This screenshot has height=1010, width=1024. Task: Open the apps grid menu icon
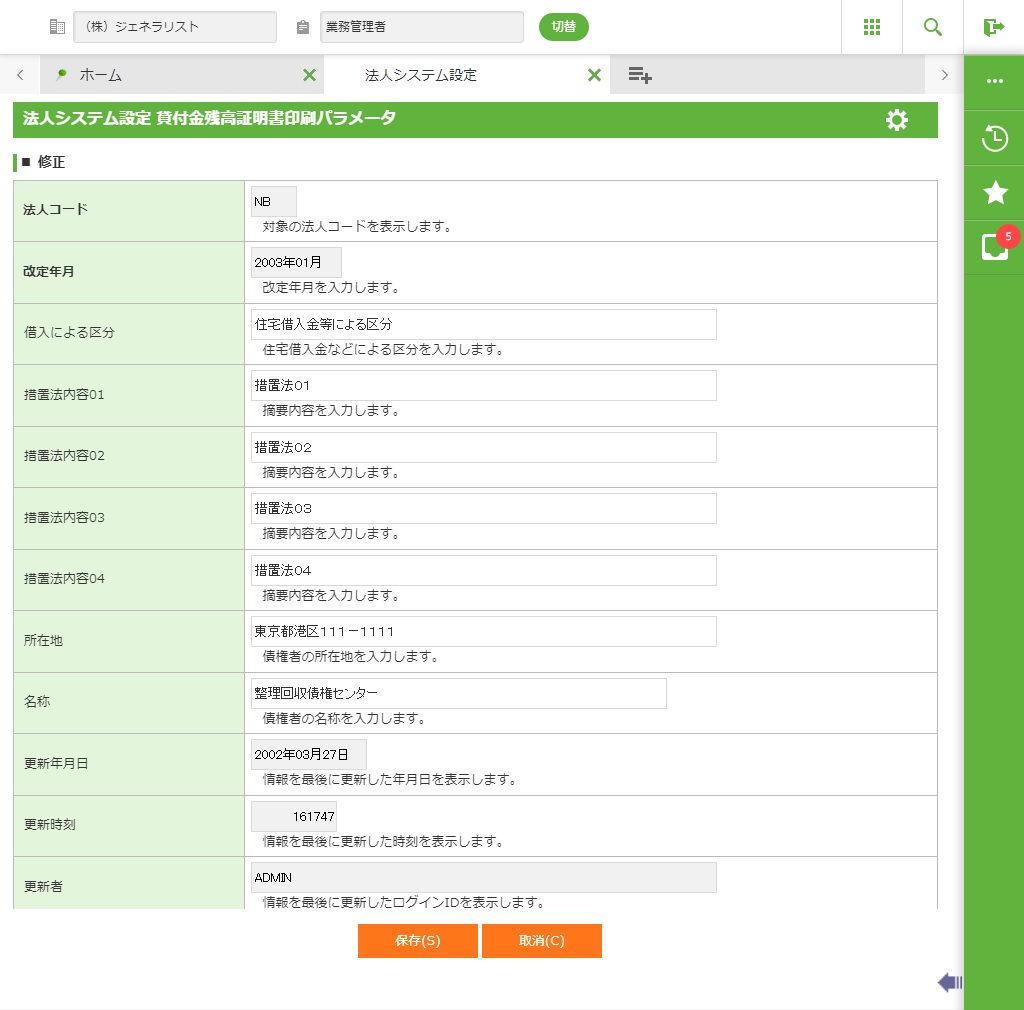pyautogui.click(x=872, y=27)
